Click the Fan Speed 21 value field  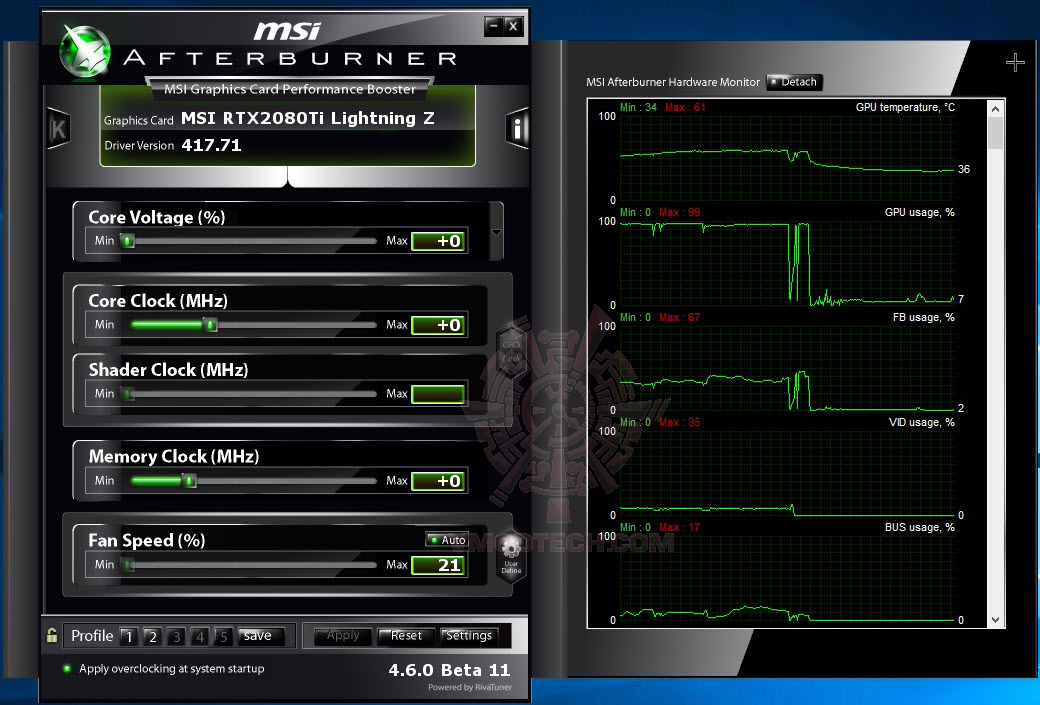pyautogui.click(x=438, y=565)
